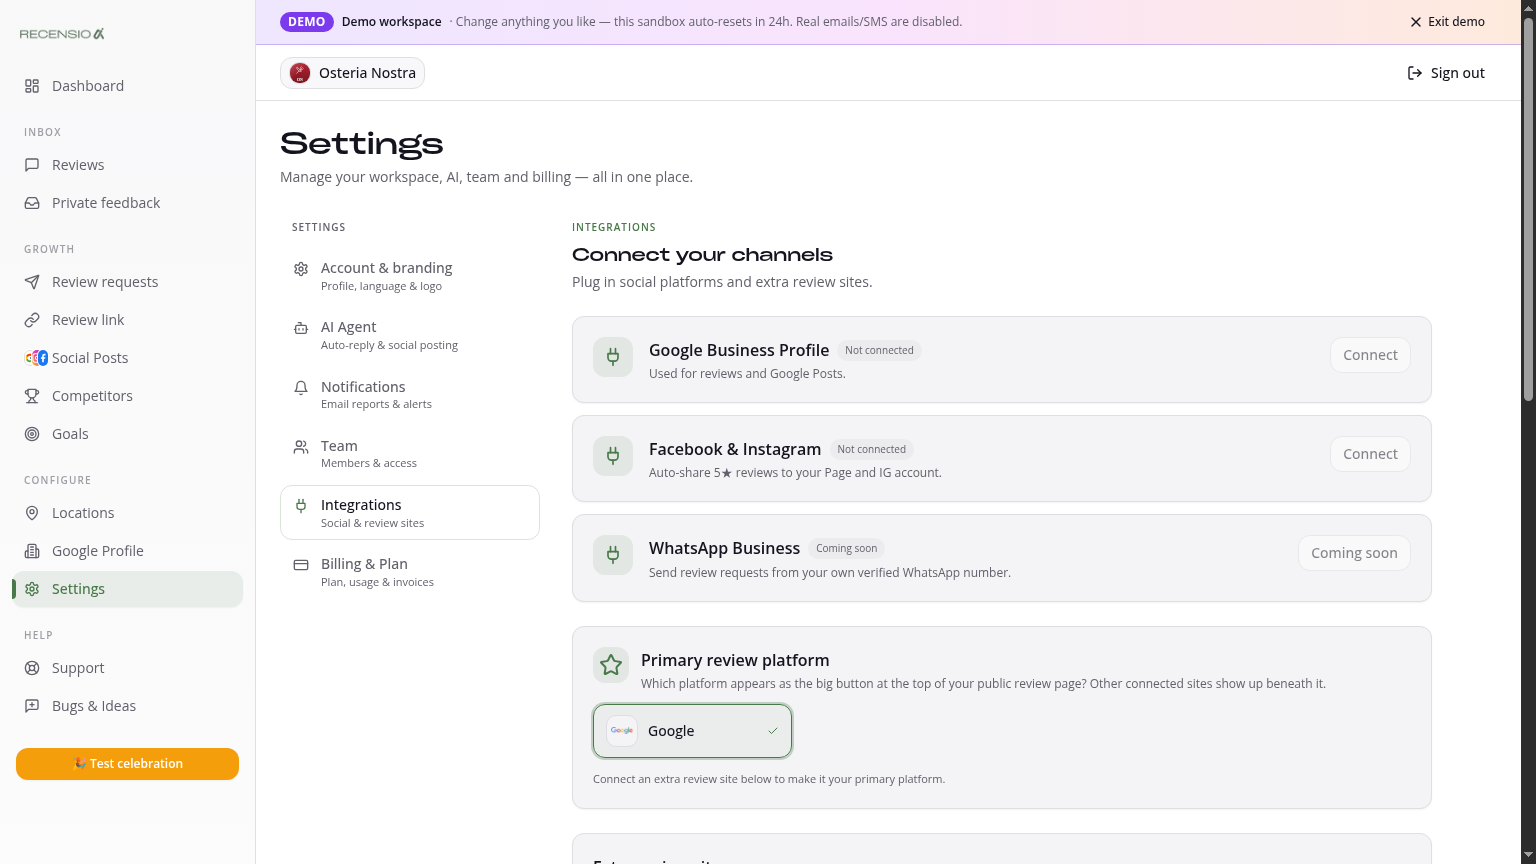
Task: Click the Review requests paper plane icon
Action: coord(32,282)
